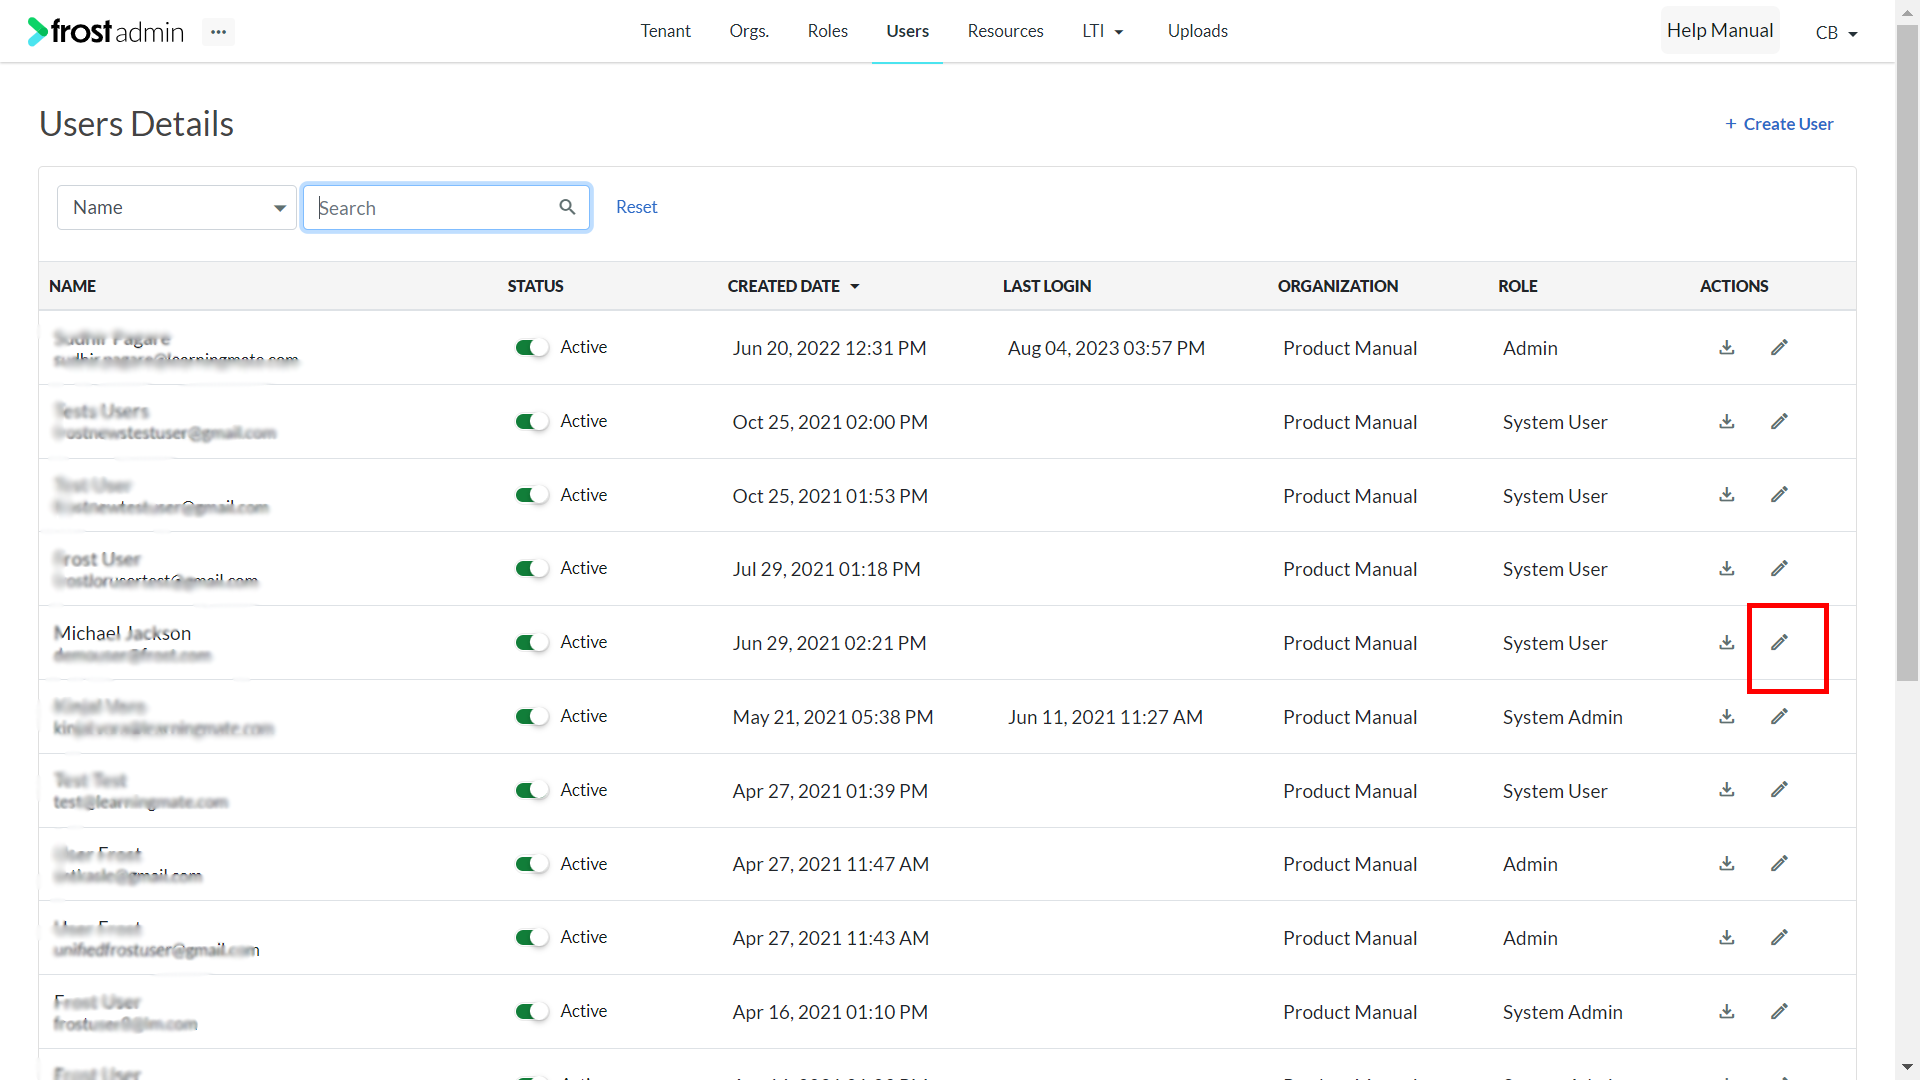Download Michael Jackson's user data
Image resolution: width=1920 pixels, height=1080 pixels.
1727,643
